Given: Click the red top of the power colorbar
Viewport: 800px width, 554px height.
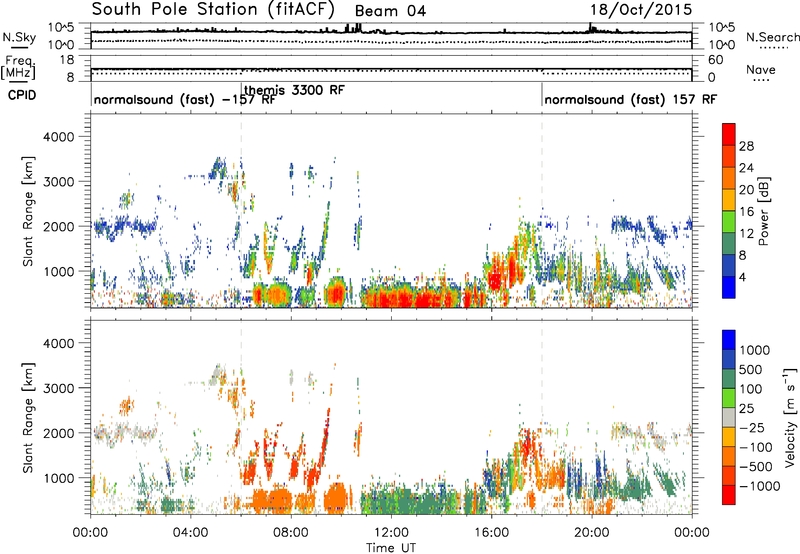Looking at the screenshot, I should pos(729,134).
